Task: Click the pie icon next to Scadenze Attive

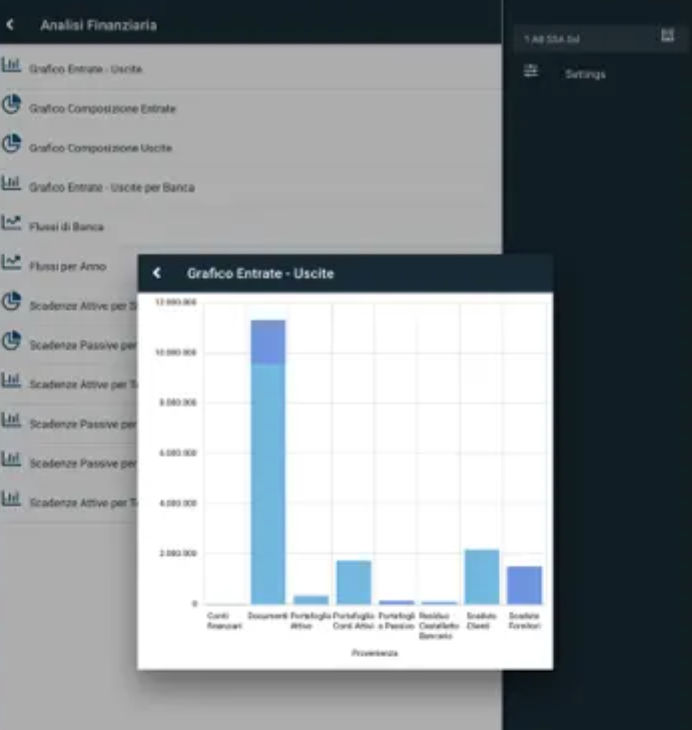Action: click(x=11, y=302)
